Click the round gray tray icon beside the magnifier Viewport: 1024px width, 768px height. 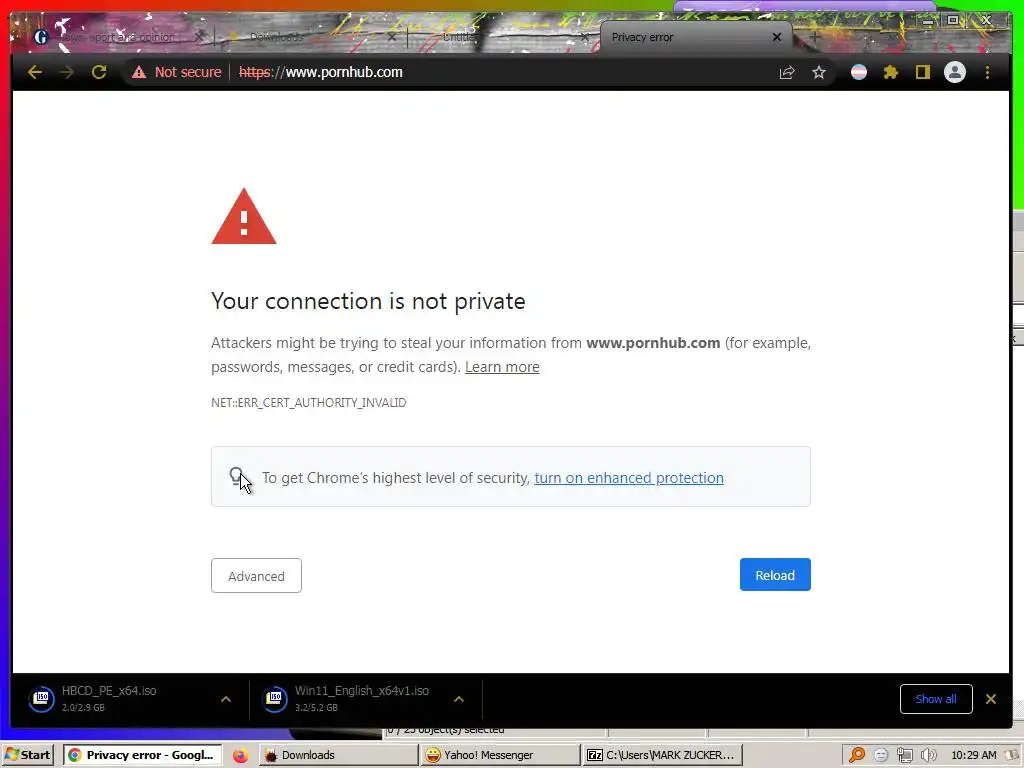[x=881, y=755]
